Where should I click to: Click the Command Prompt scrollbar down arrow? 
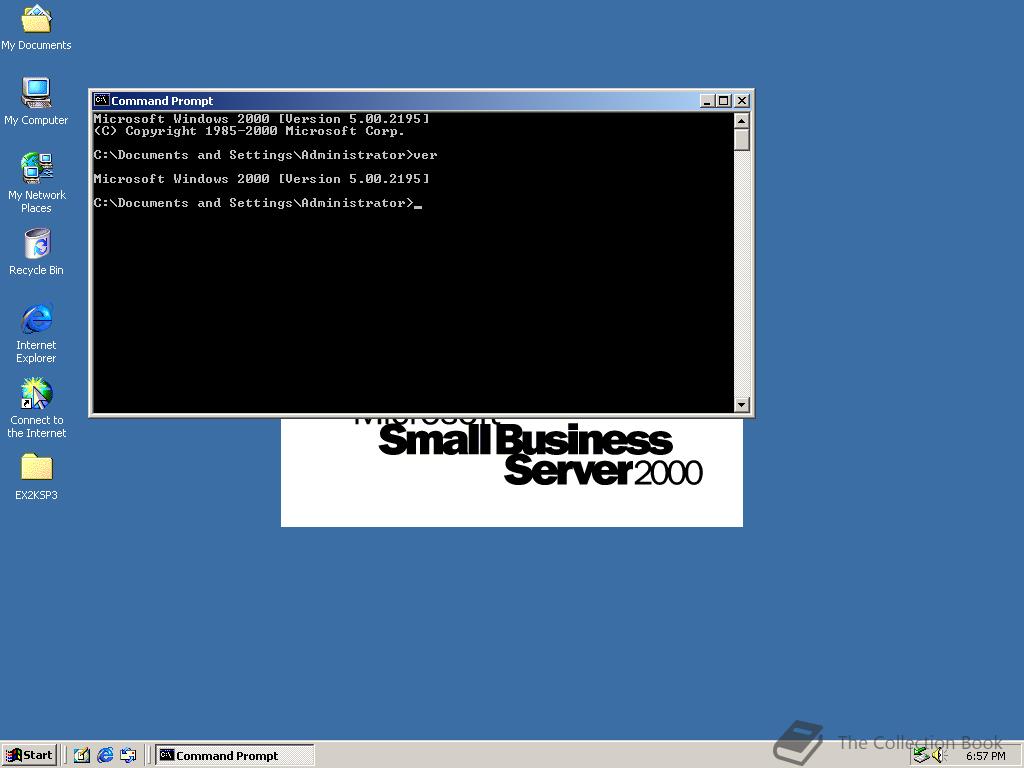pyautogui.click(x=741, y=404)
